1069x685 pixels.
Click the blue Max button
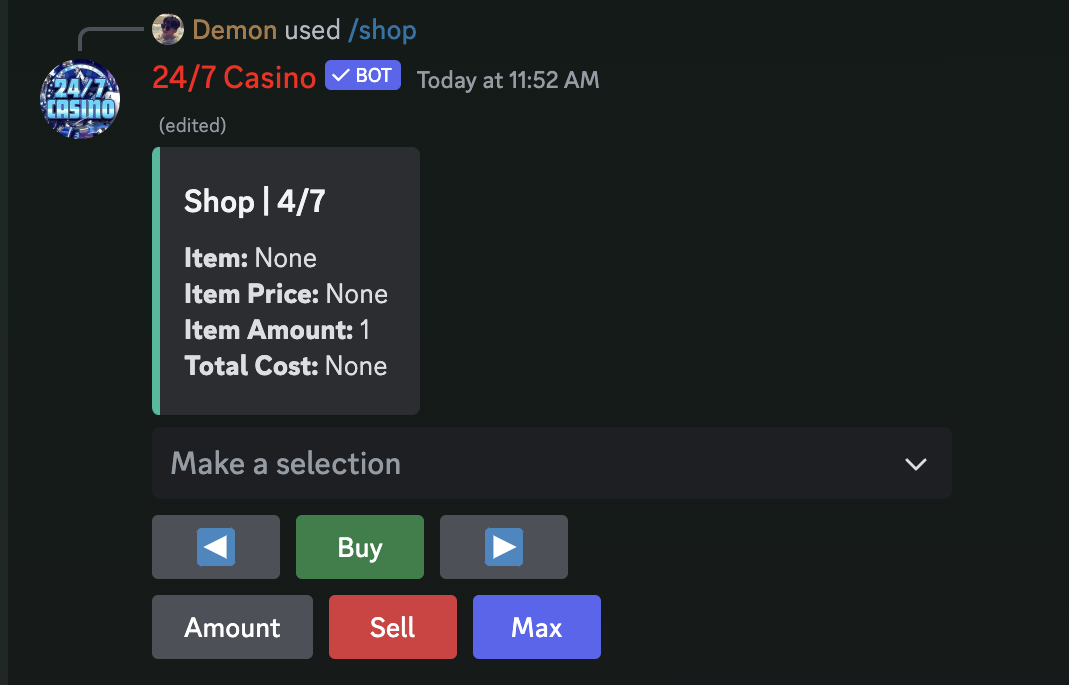tap(537, 627)
